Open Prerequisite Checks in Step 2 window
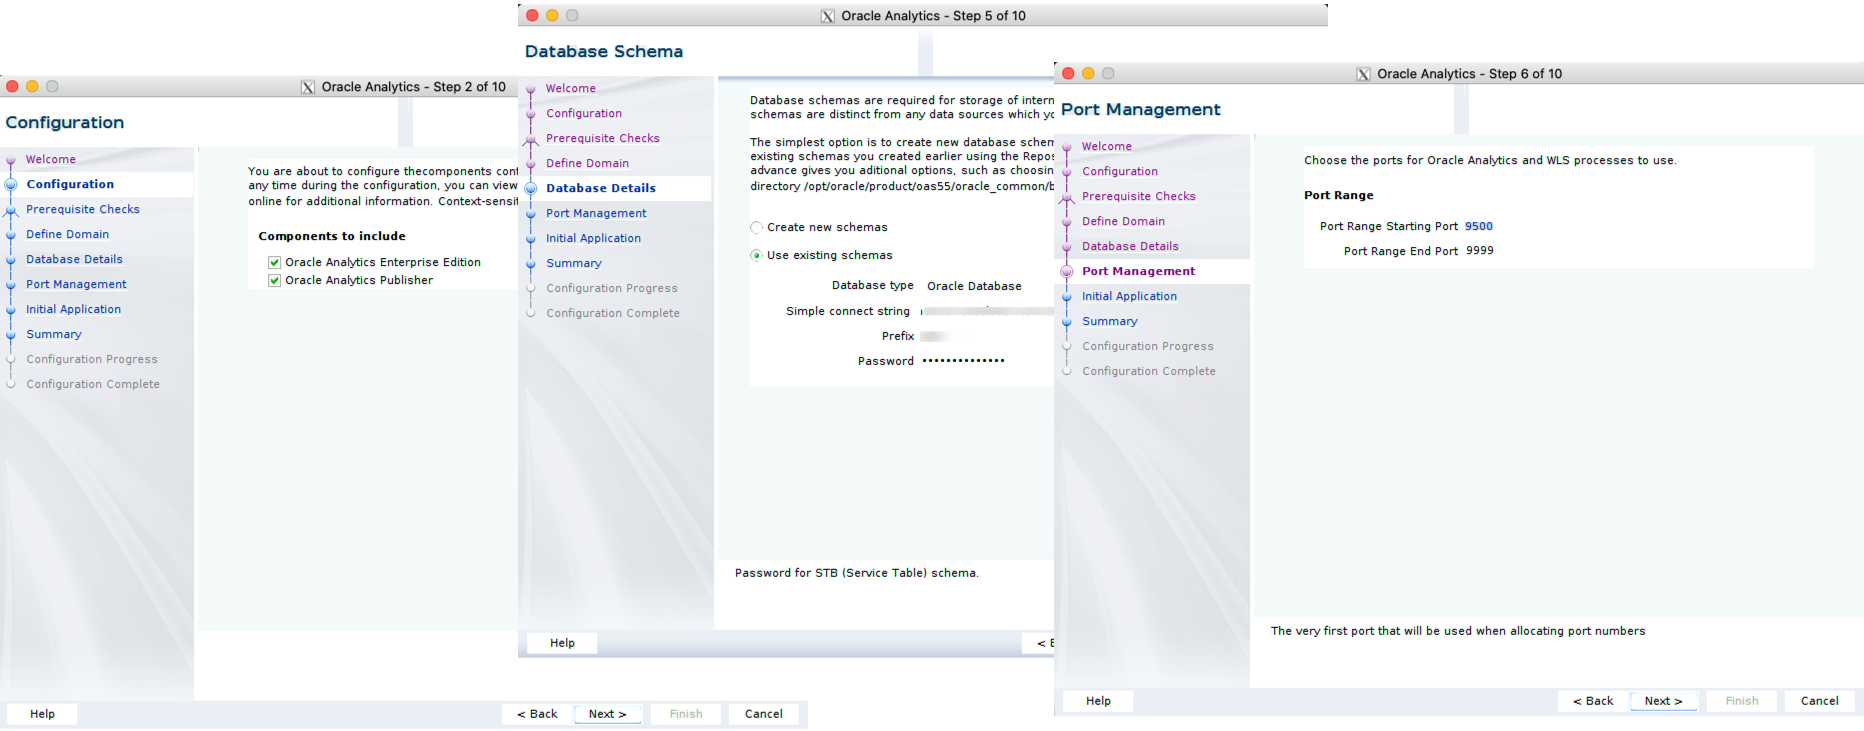This screenshot has width=1864, height=731. (x=83, y=209)
